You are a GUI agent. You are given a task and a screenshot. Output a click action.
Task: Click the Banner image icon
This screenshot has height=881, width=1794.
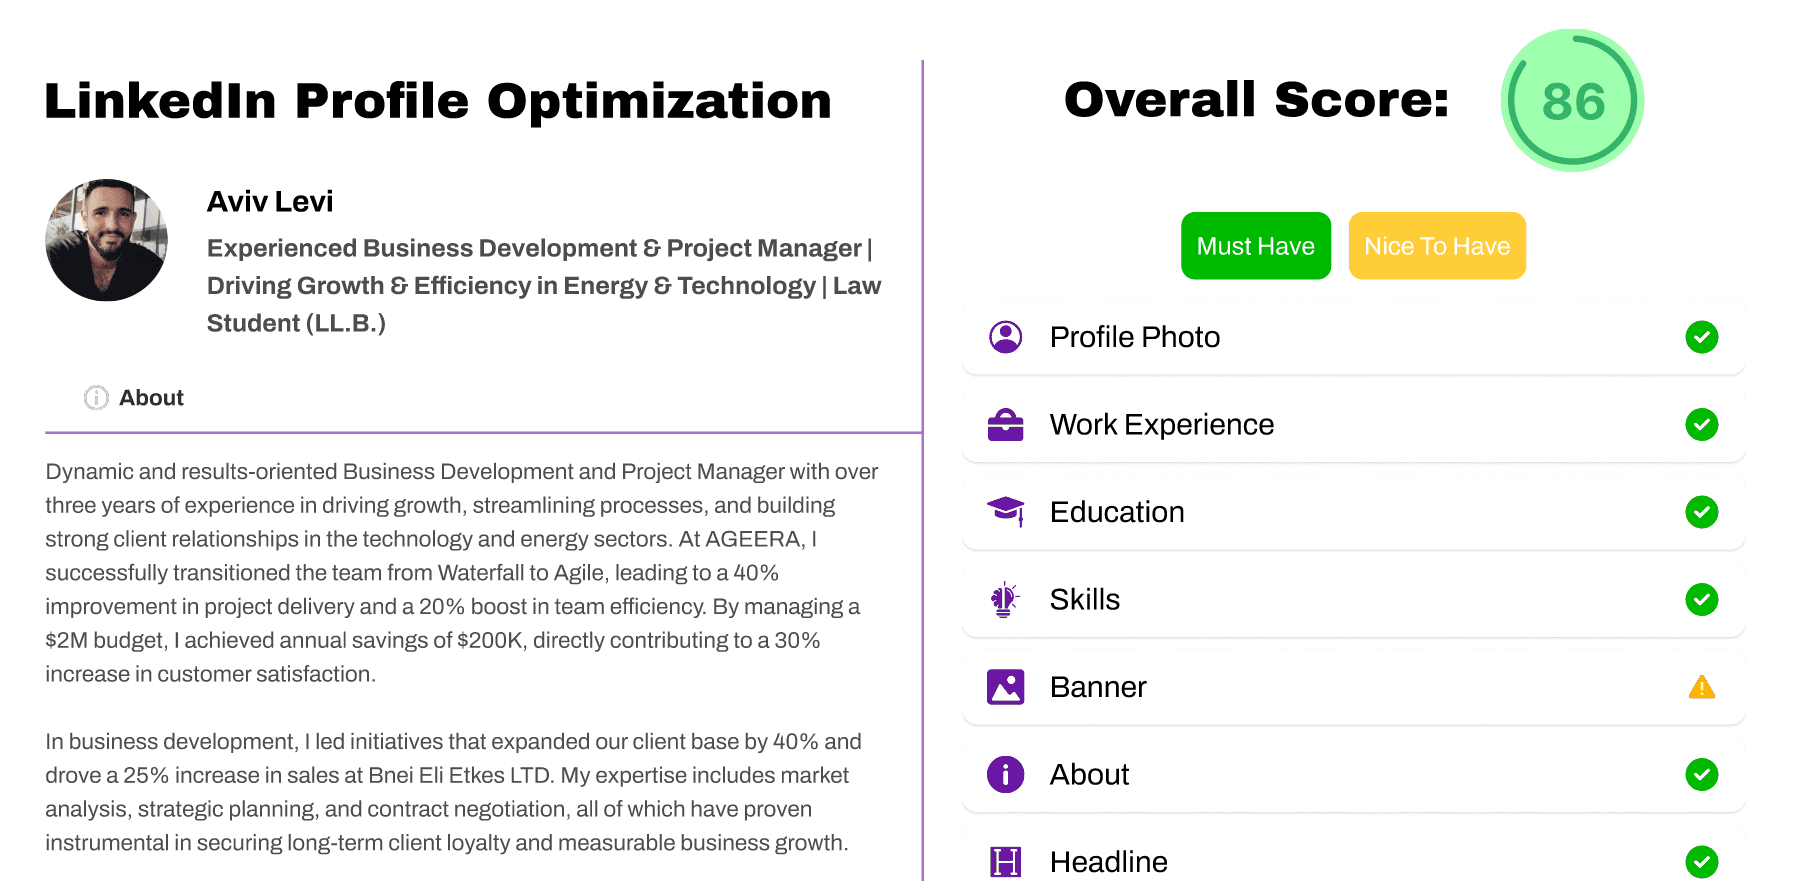1005,687
